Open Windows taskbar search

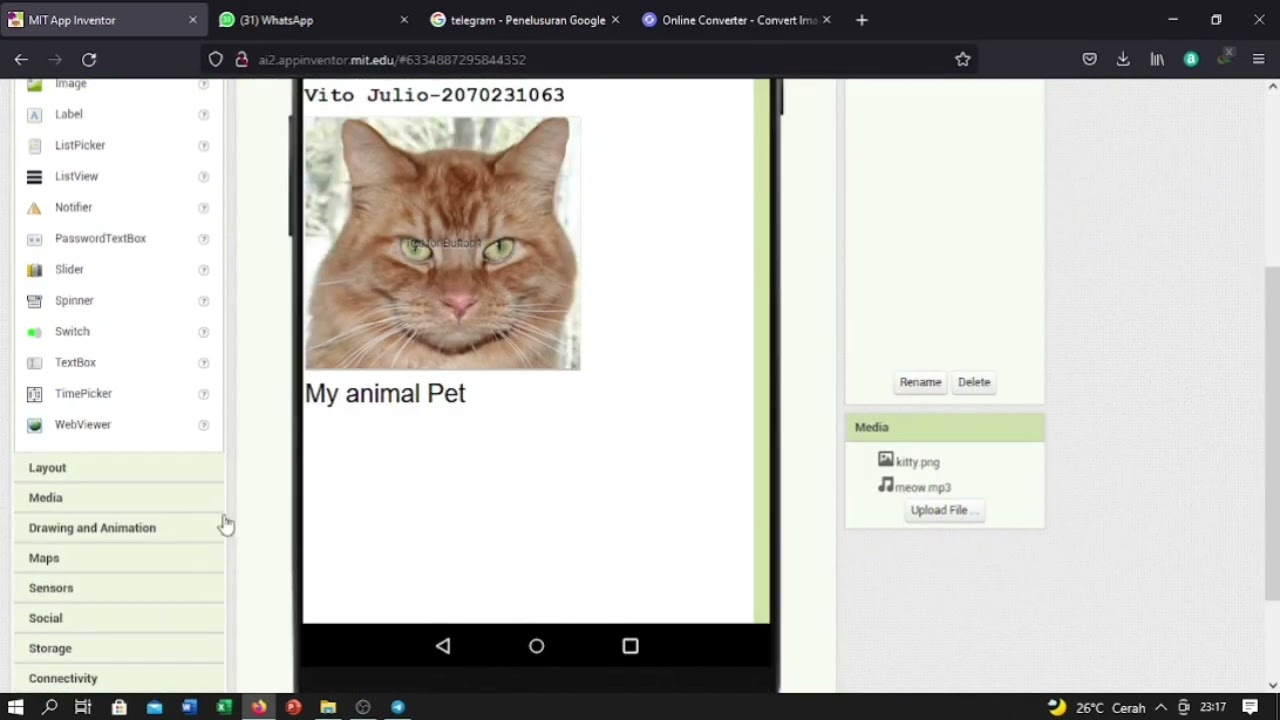pos(49,707)
